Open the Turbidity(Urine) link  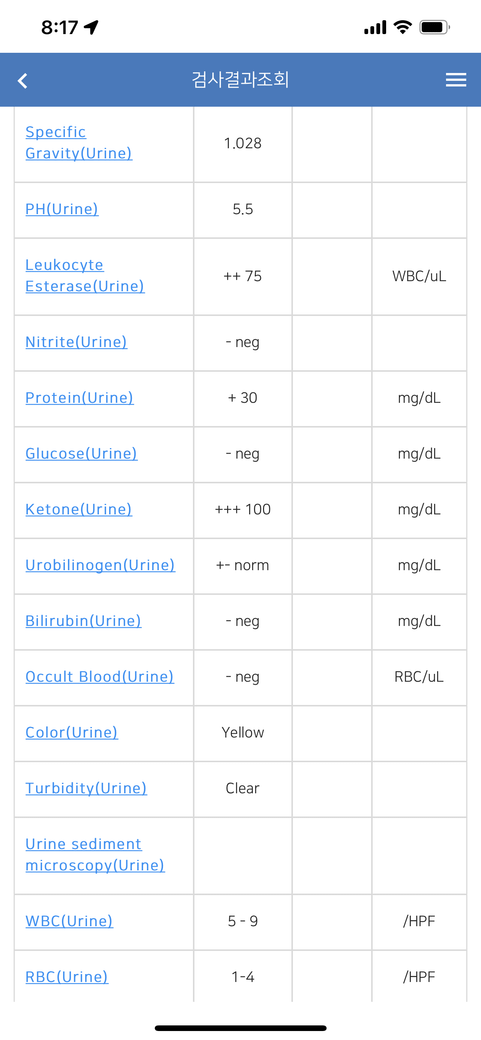[86, 788]
